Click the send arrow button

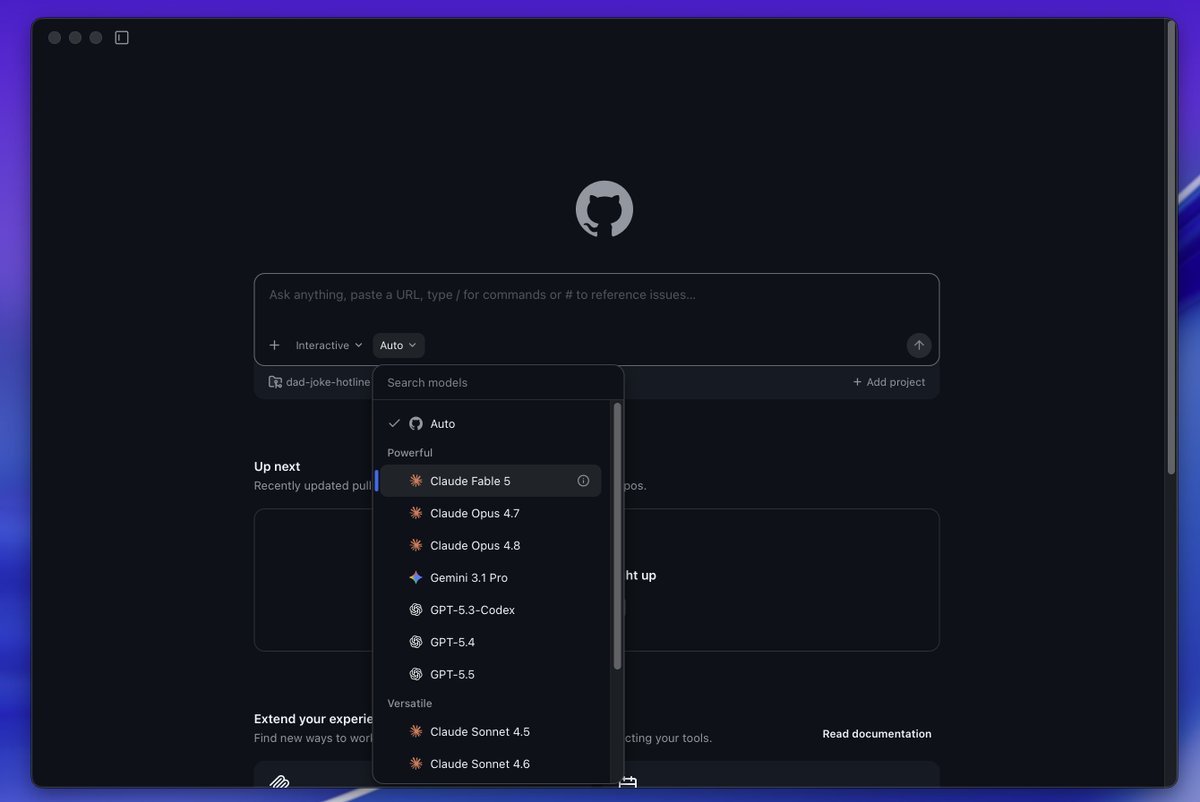tap(919, 345)
